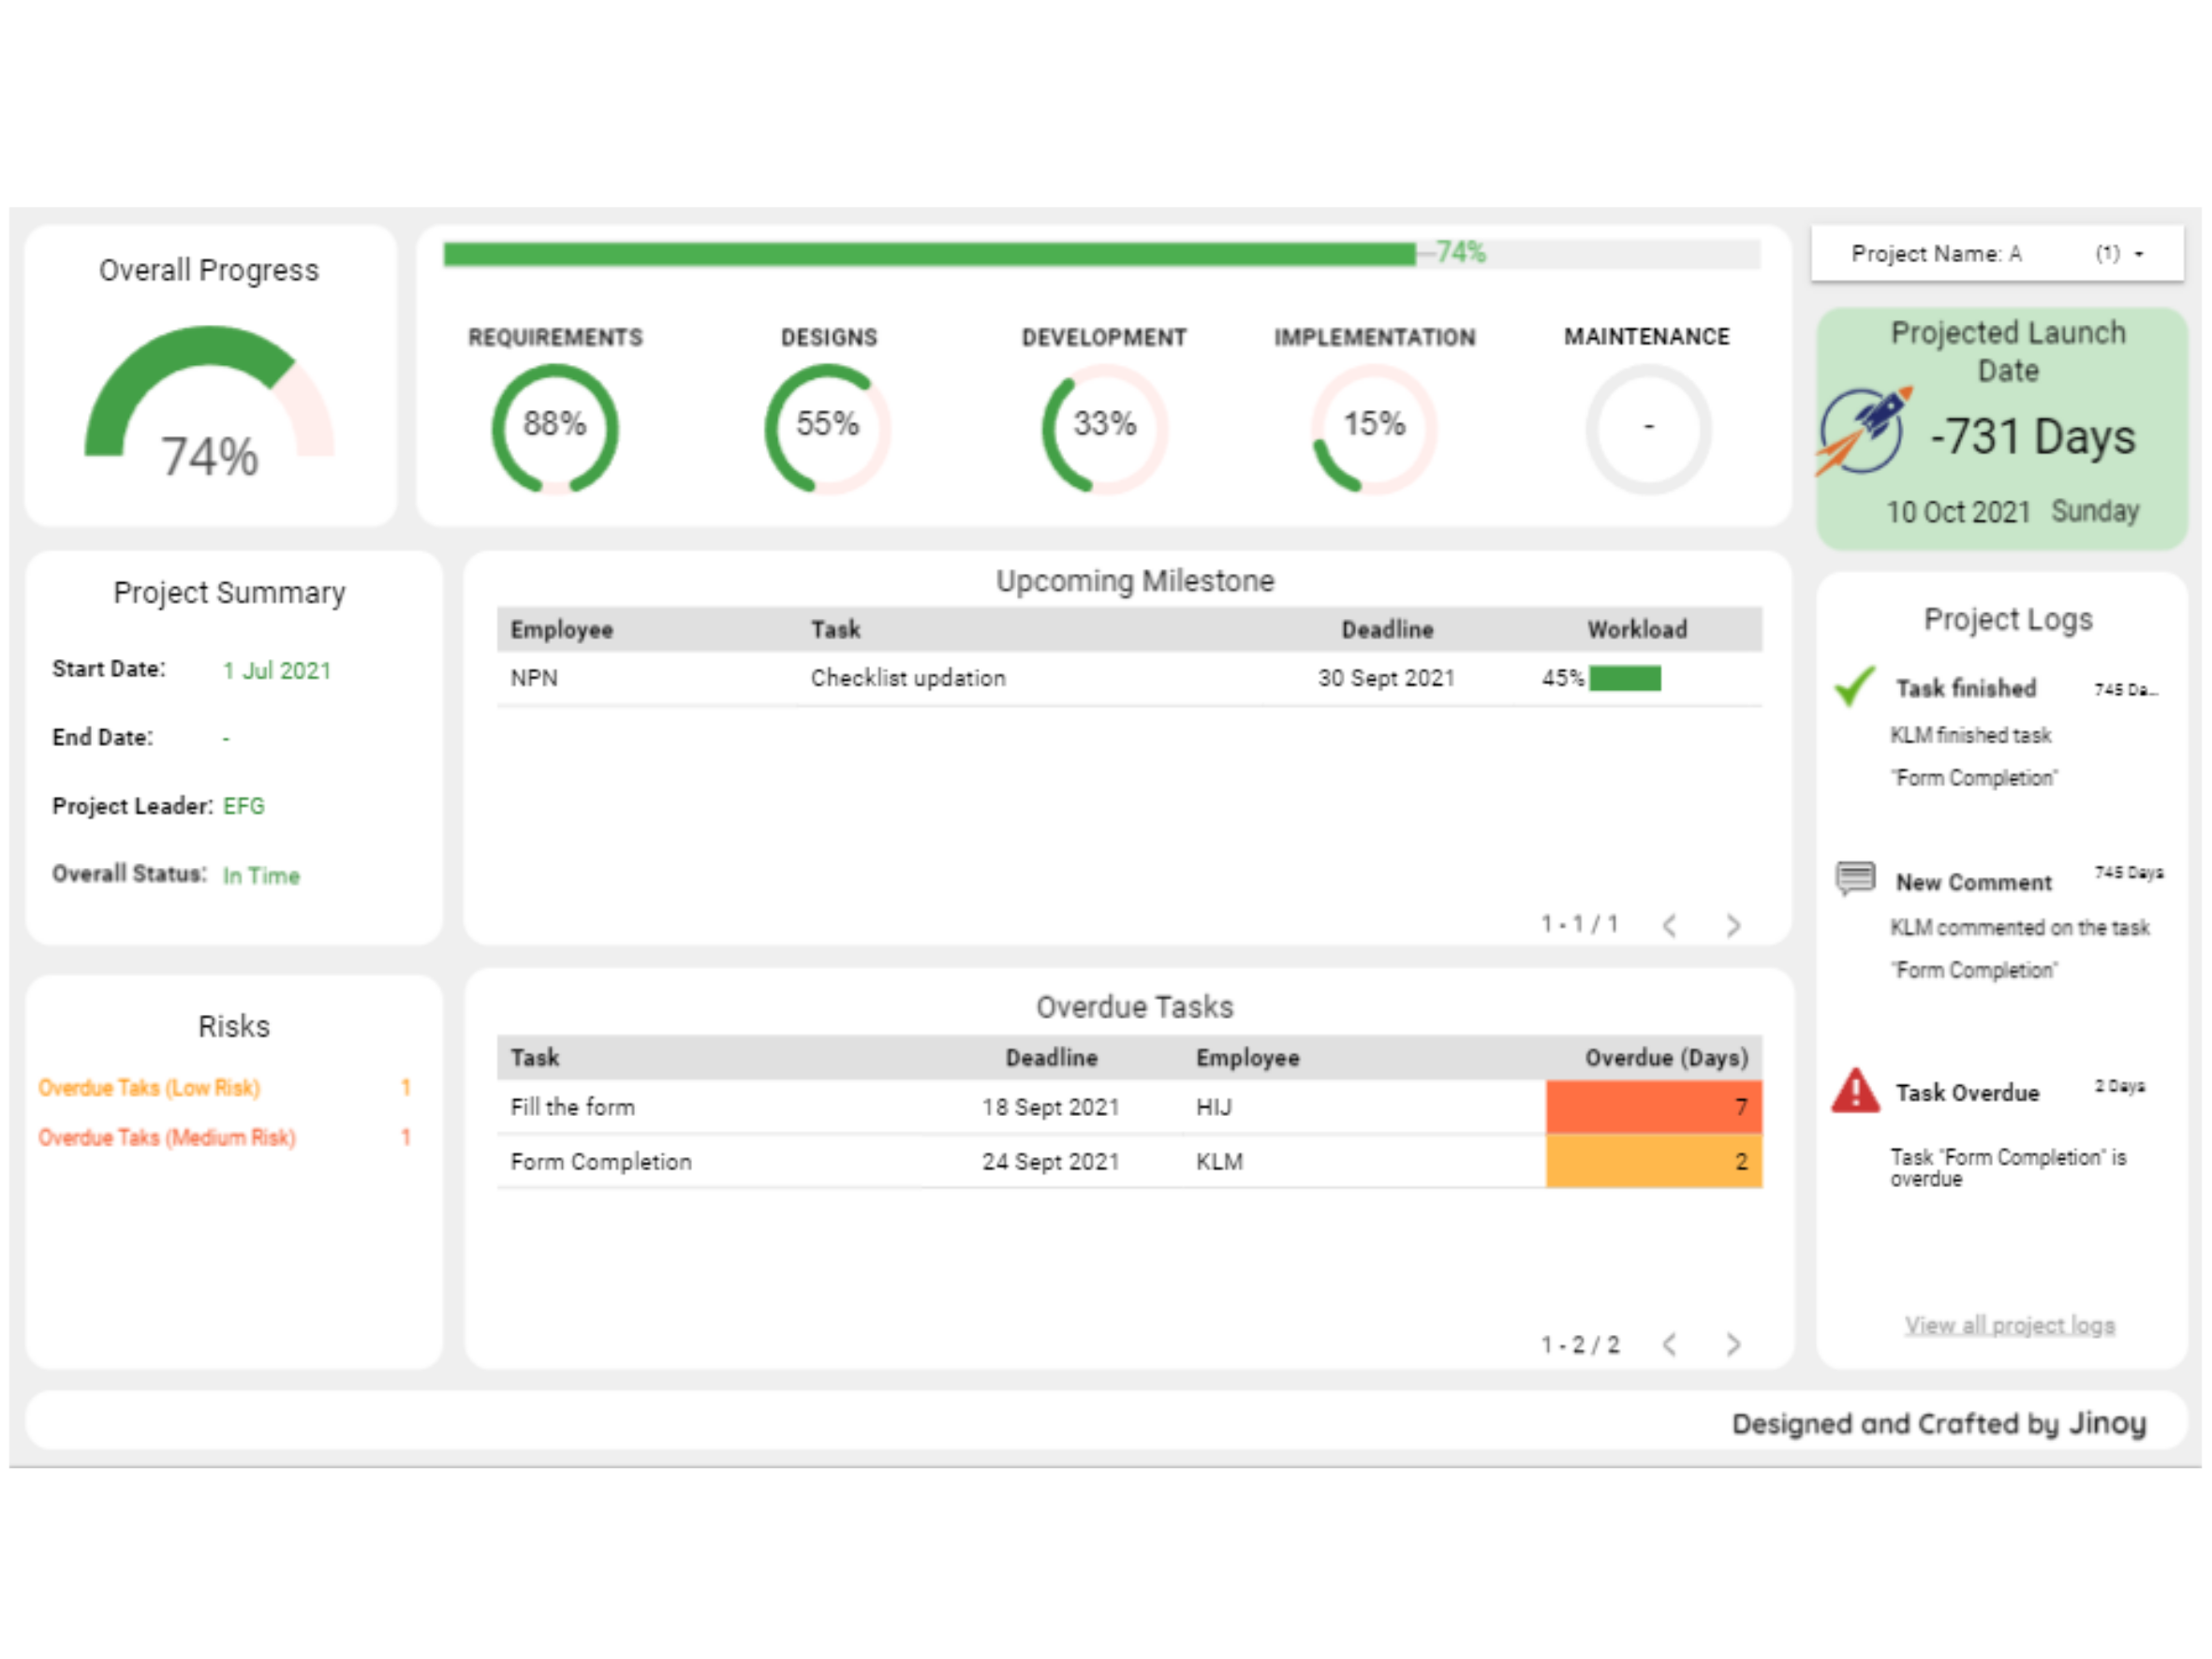Image resolution: width=2212 pixels, height=1659 pixels.
Task: Go to next page of Upcoming Milestone
Action: click(1733, 925)
